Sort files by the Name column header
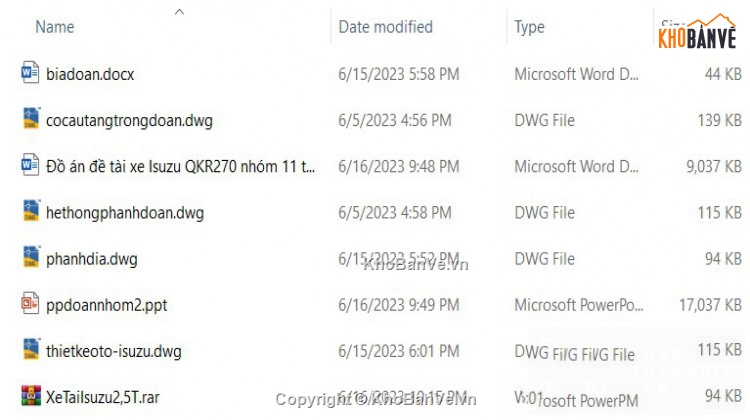Image resolution: width=750 pixels, height=420 pixels. 55,27
